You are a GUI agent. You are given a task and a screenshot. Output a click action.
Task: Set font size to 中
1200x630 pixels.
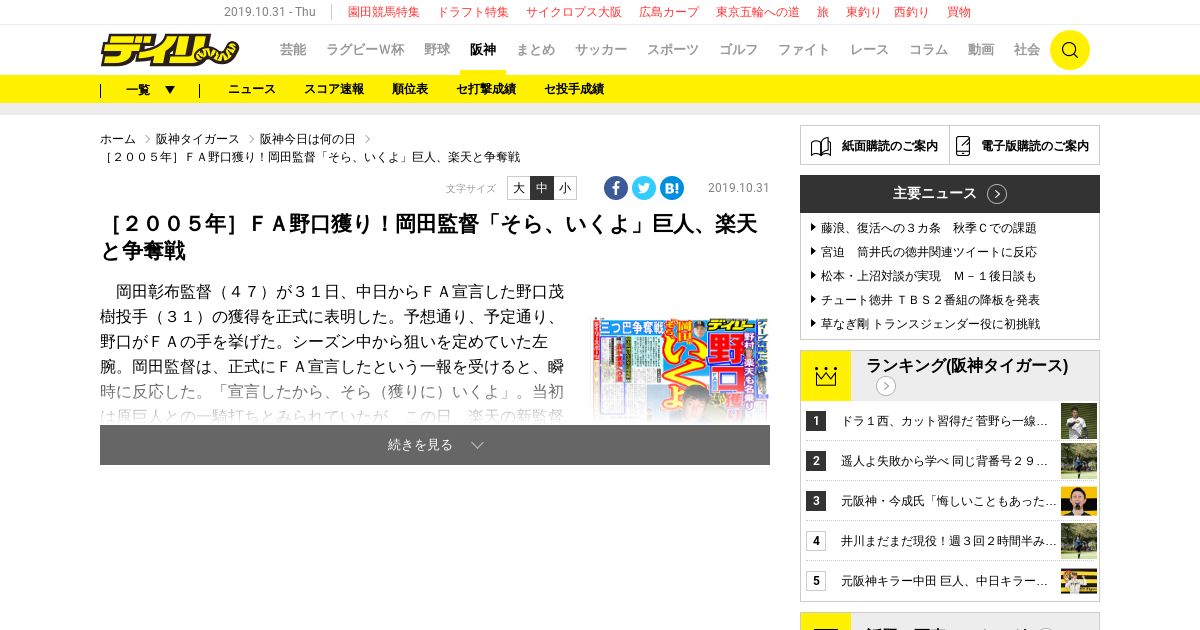point(542,188)
